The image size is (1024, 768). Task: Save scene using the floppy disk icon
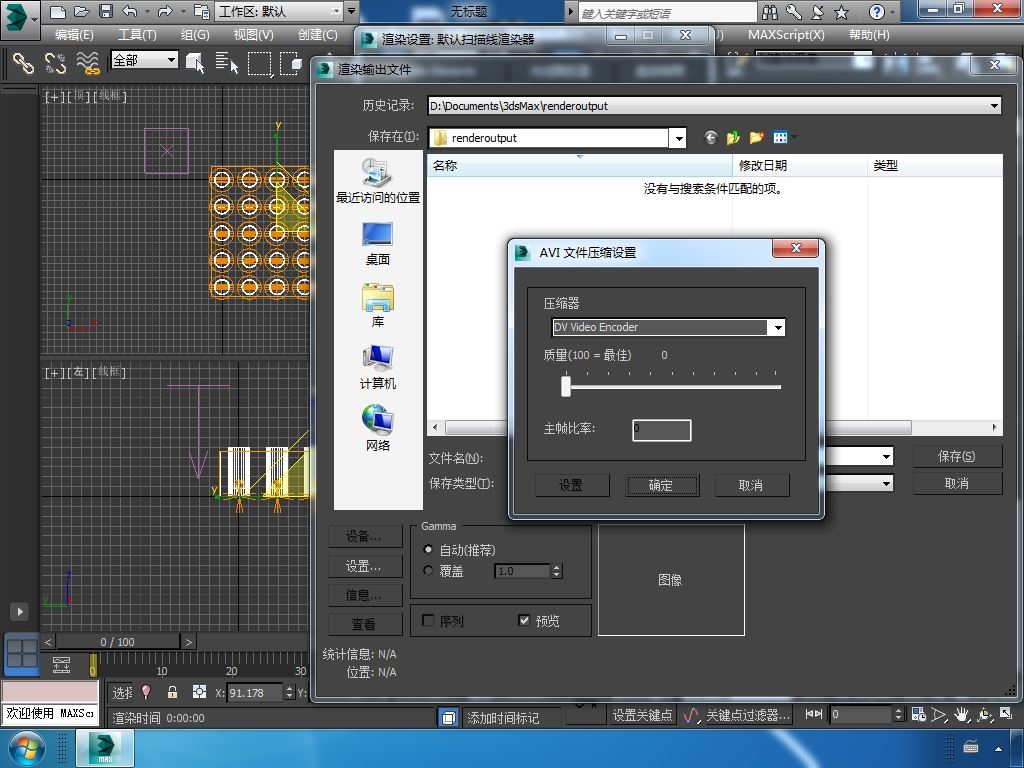coord(105,11)
